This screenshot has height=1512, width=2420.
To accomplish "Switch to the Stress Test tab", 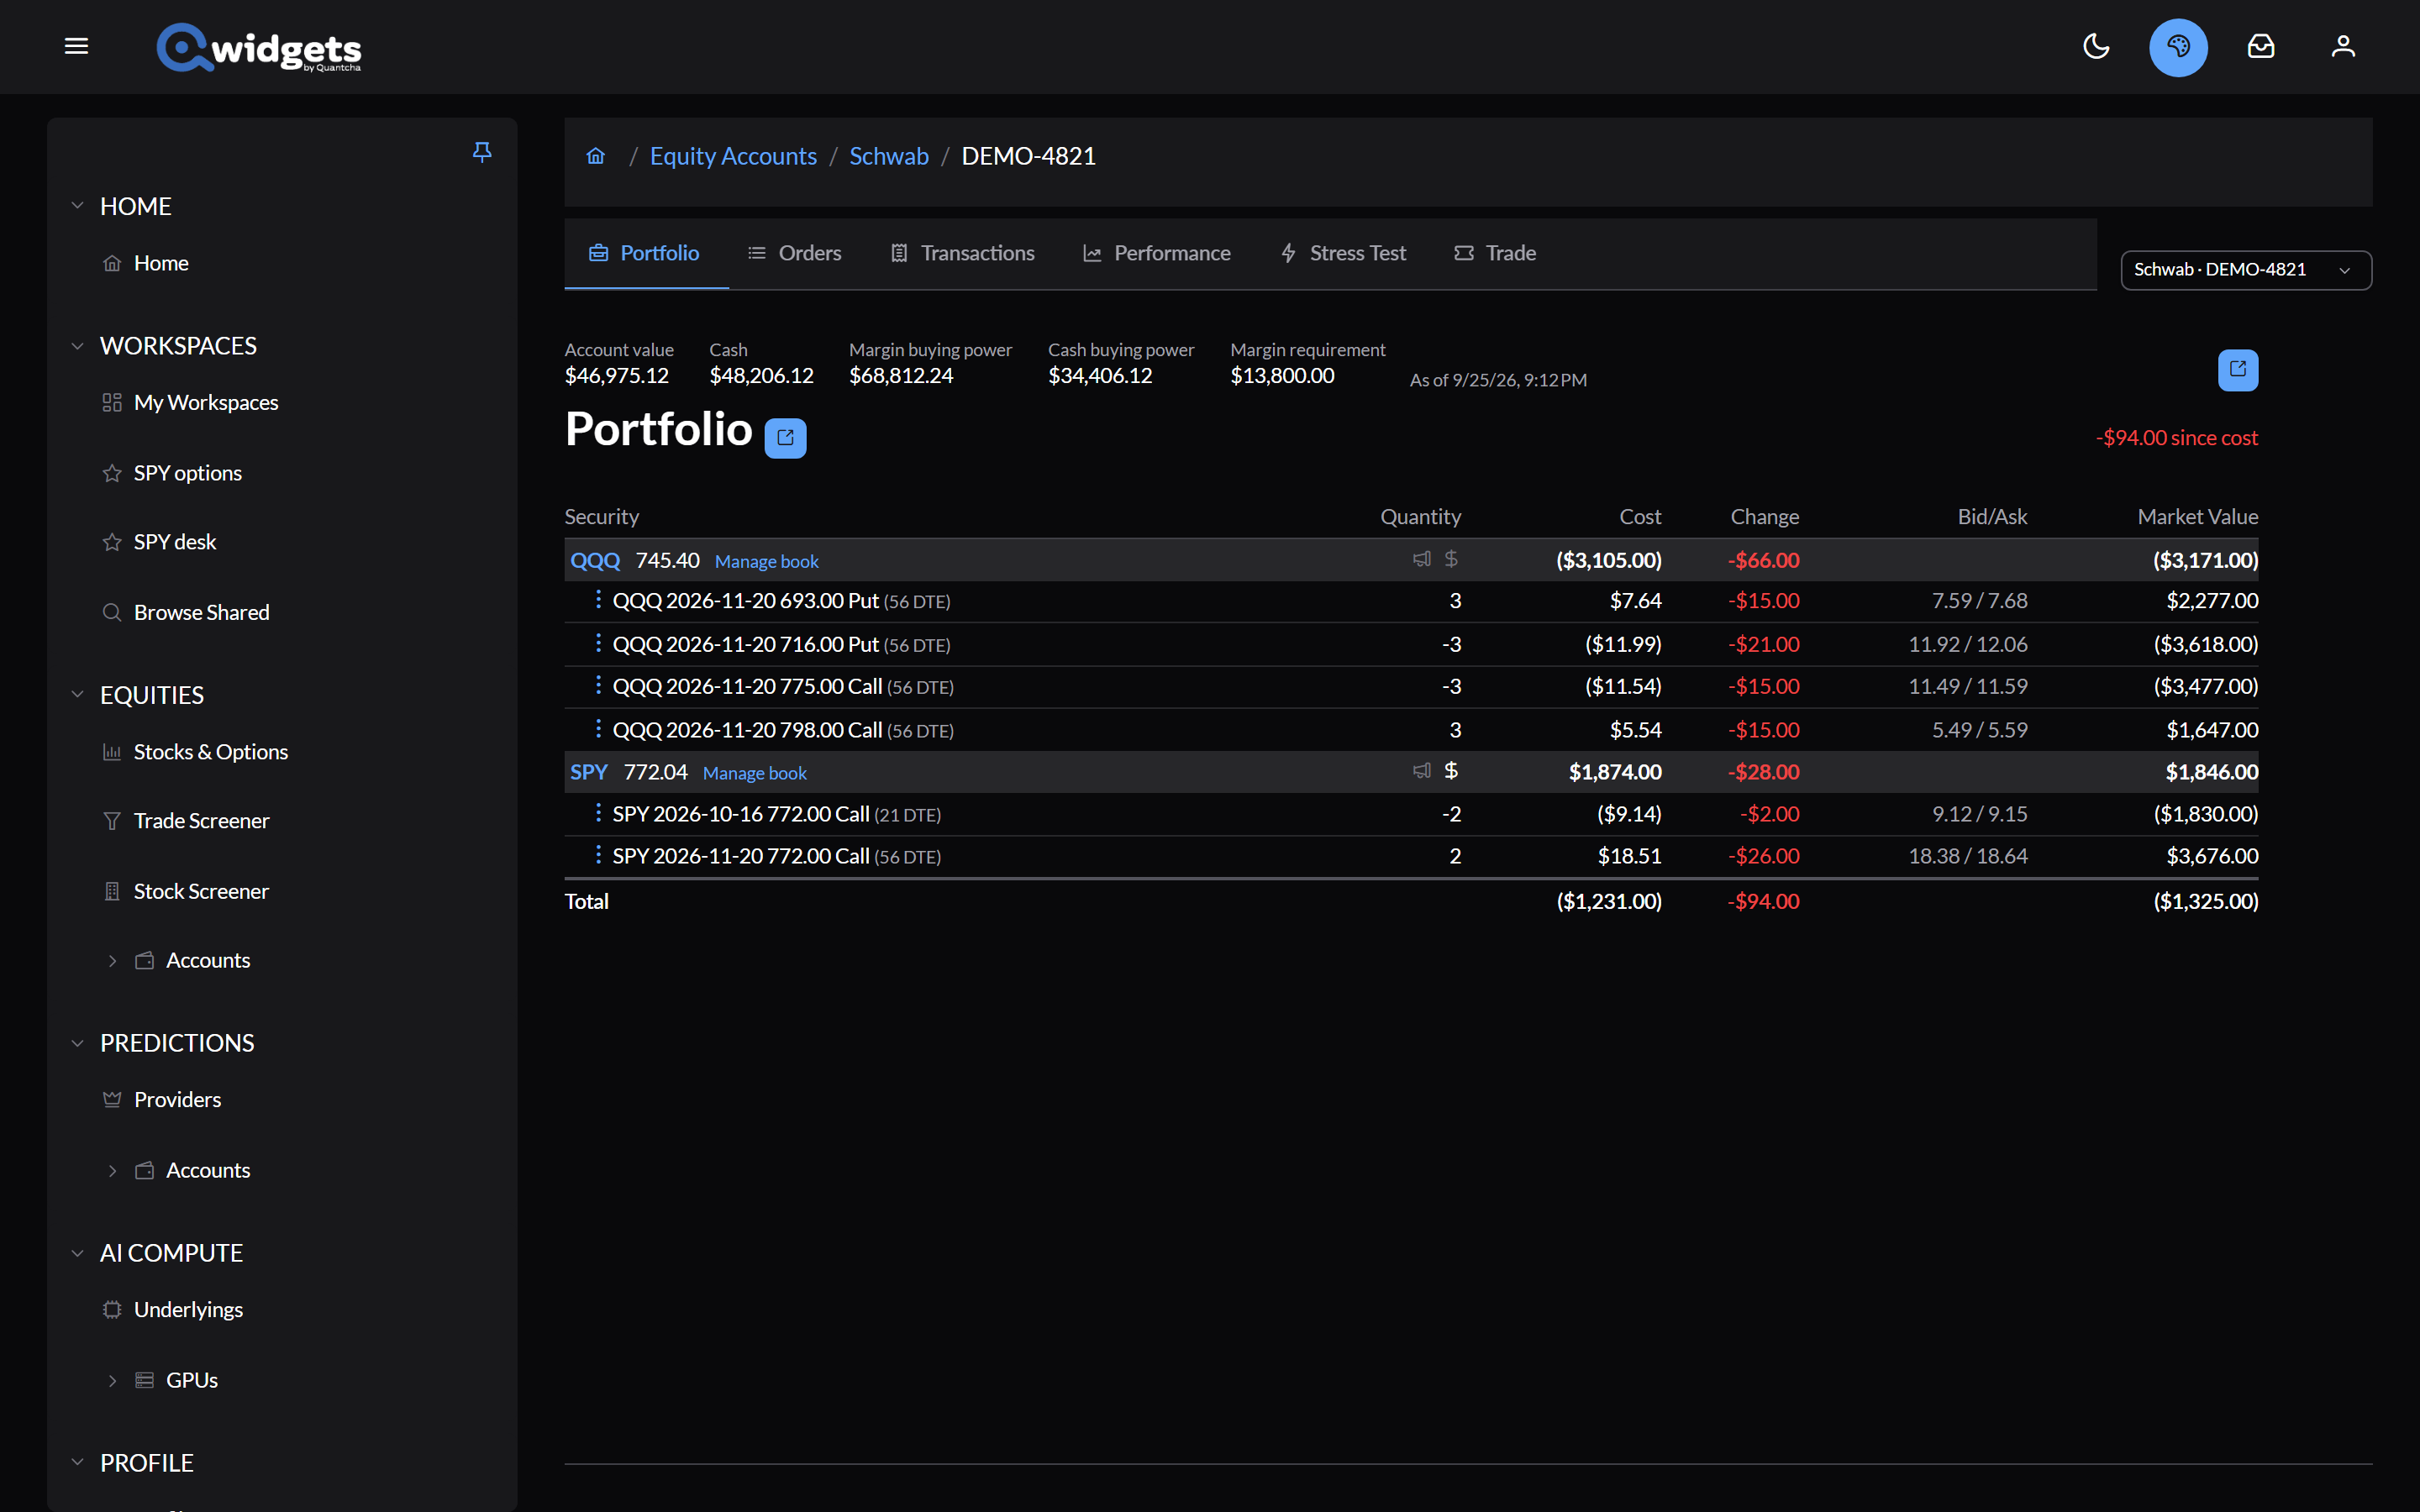I will pos(1343,253).
